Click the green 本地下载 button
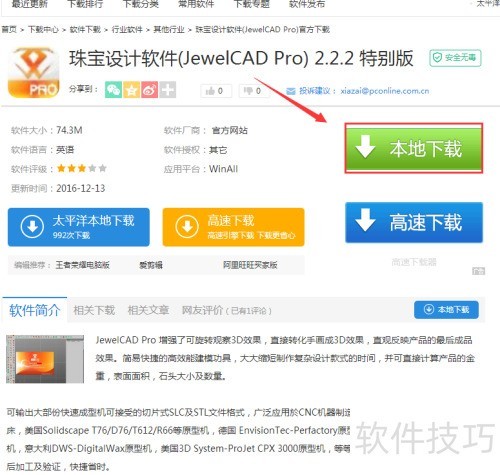The image size is (500, 475). click(x=414, y=148)
